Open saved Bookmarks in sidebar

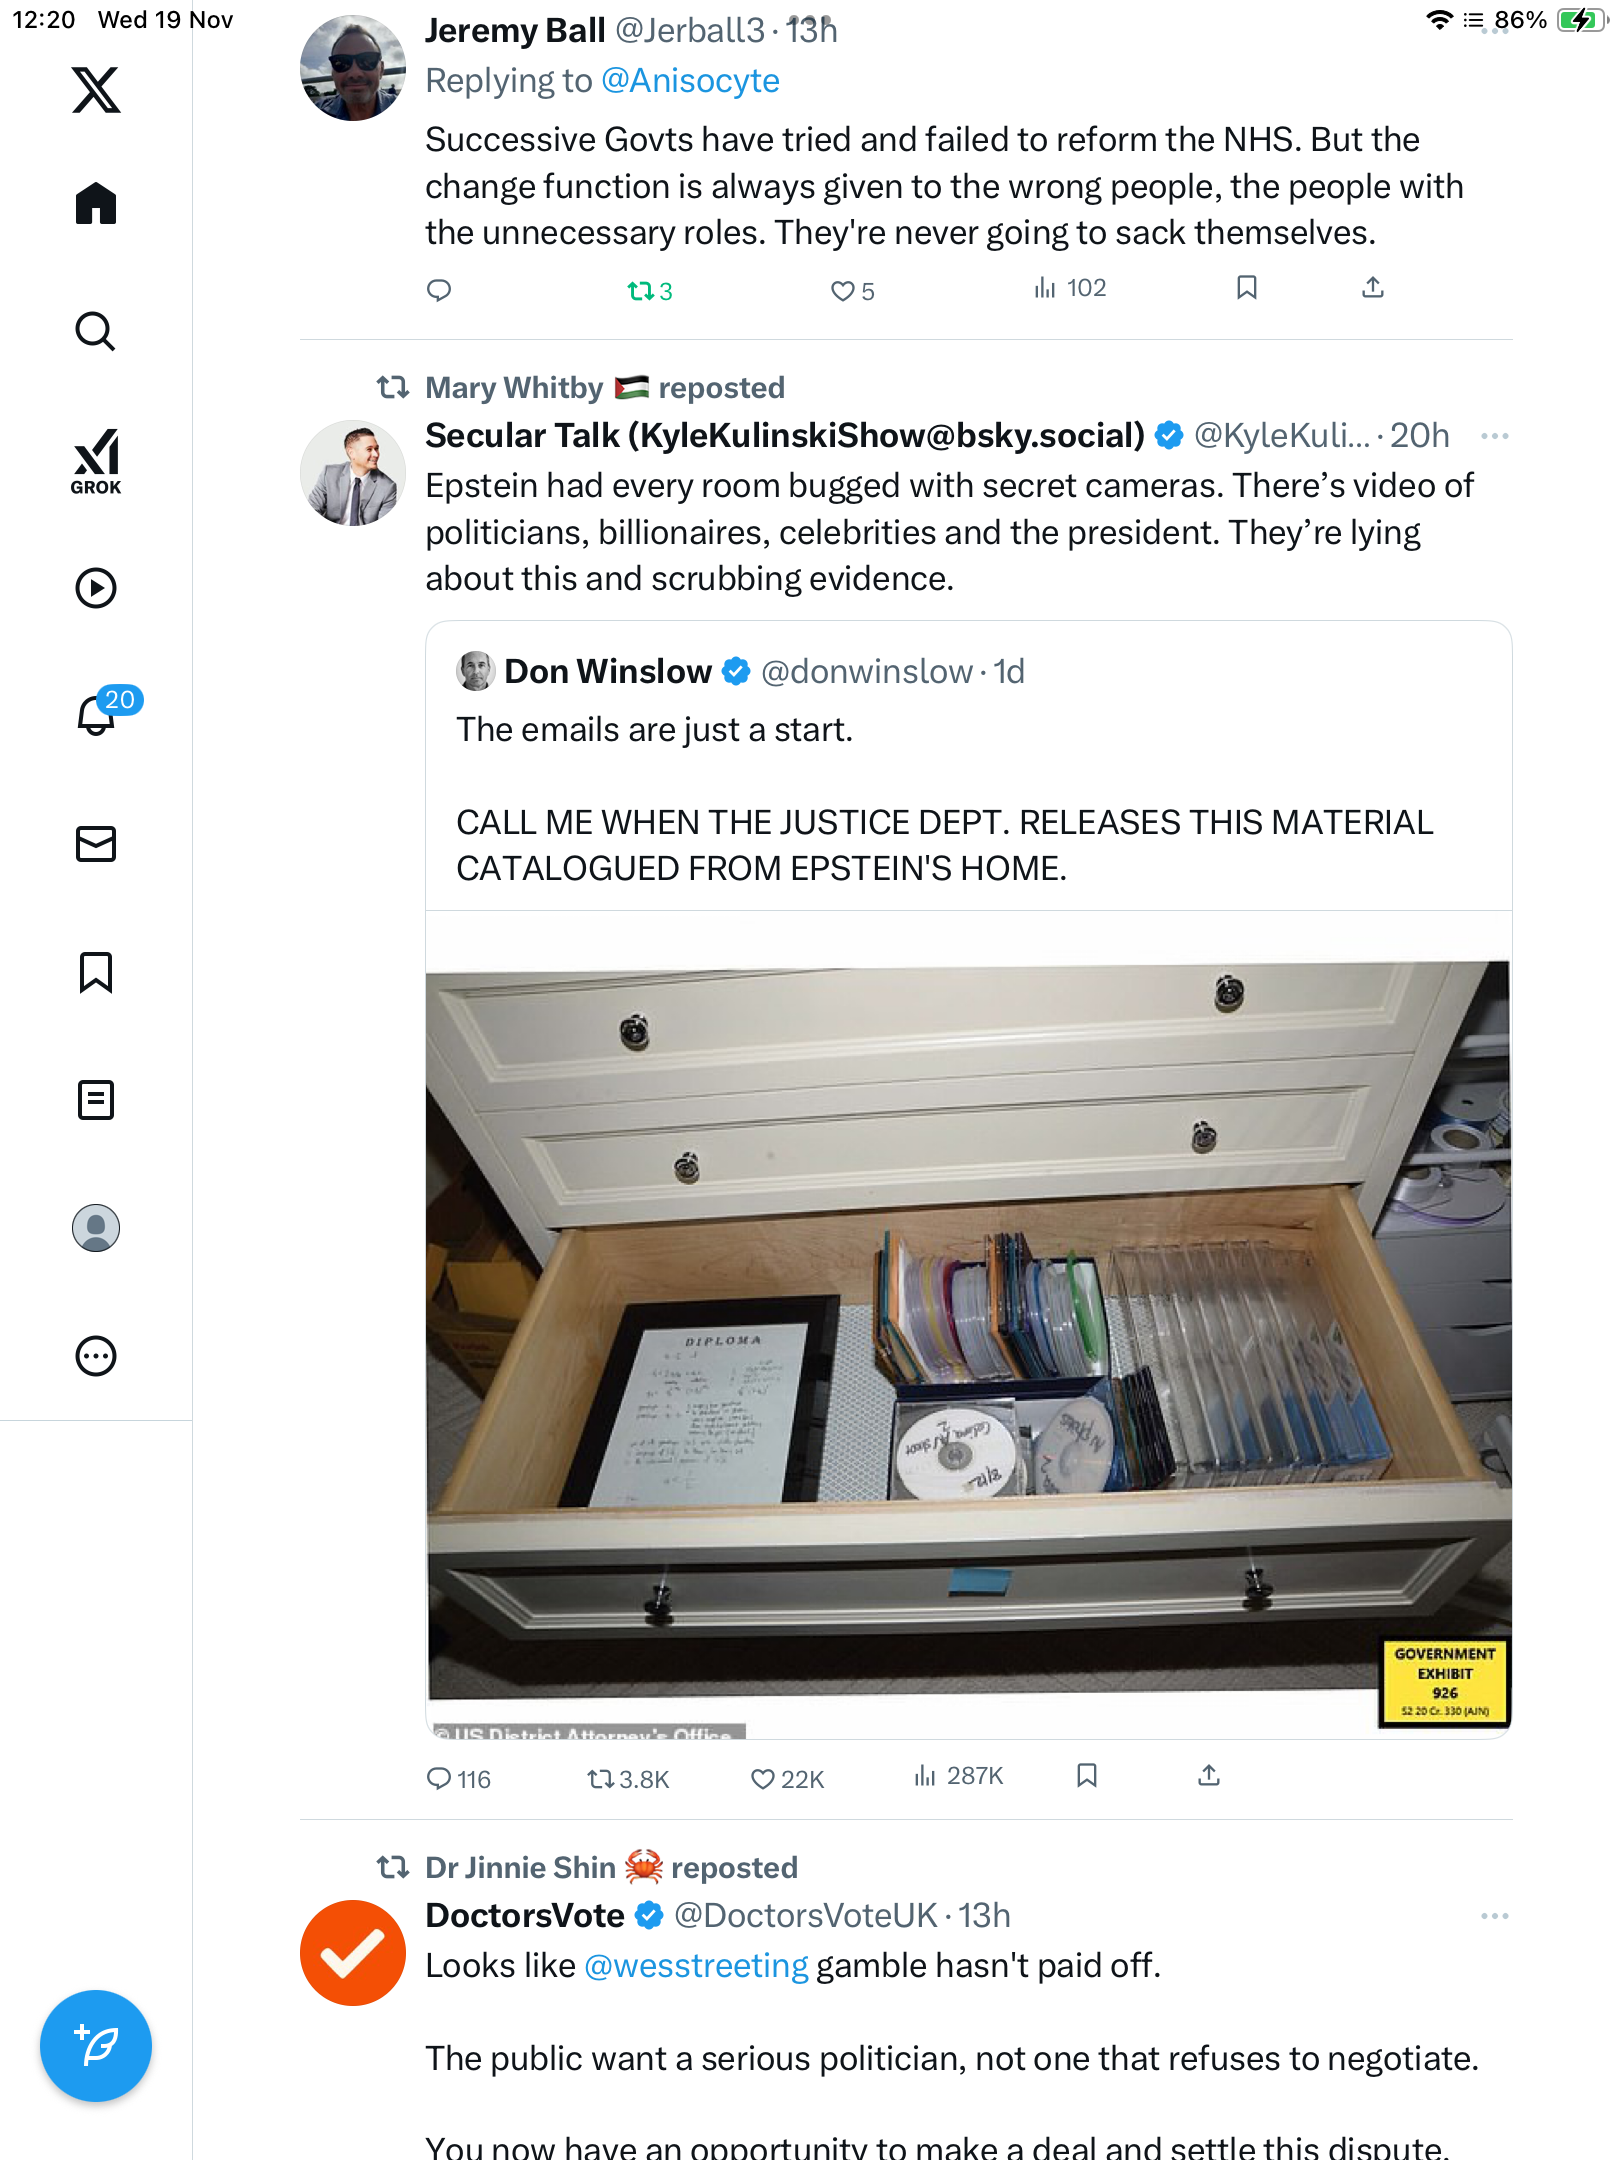pos(96,972)
